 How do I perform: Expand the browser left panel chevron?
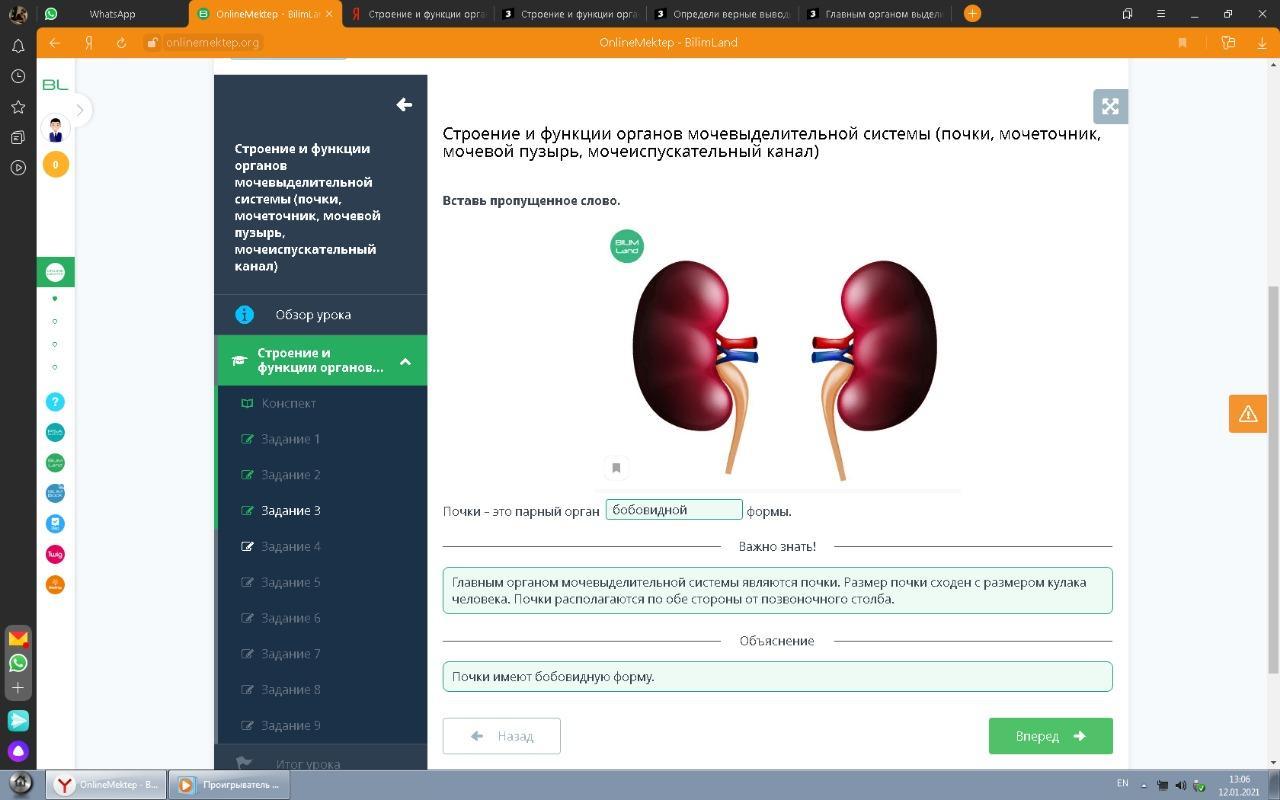[79, 110]
